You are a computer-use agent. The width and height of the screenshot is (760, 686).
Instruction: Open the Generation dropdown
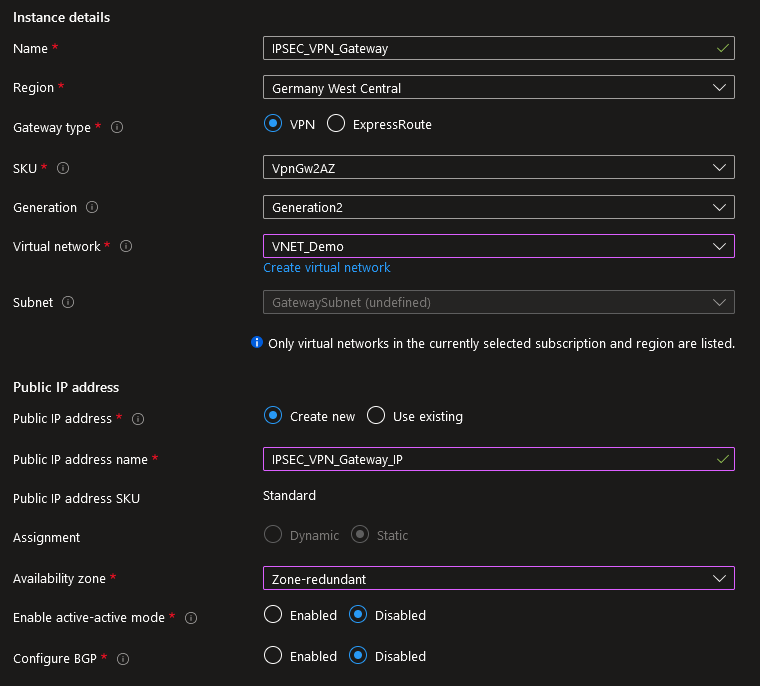click(x=498, y=207)
